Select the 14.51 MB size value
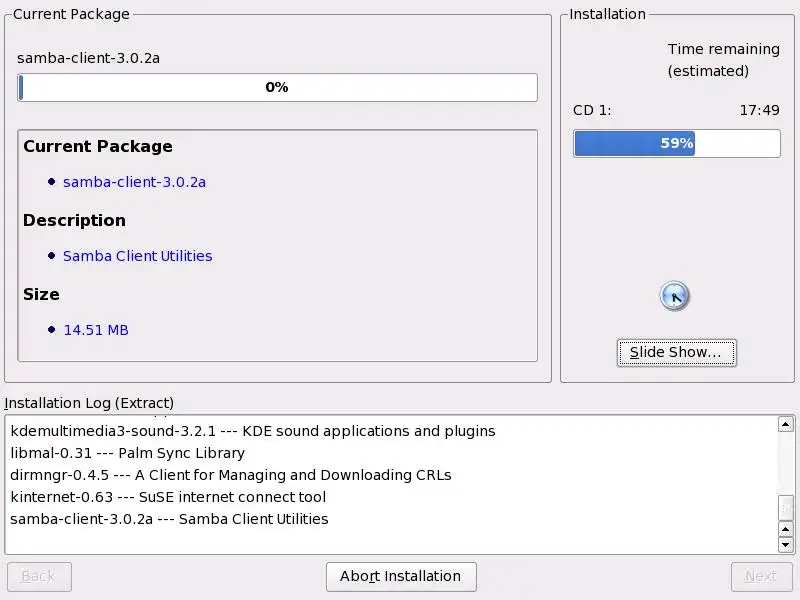Viewport: 800px width, 600px height. pyautogui.click(x=96, y=330)
